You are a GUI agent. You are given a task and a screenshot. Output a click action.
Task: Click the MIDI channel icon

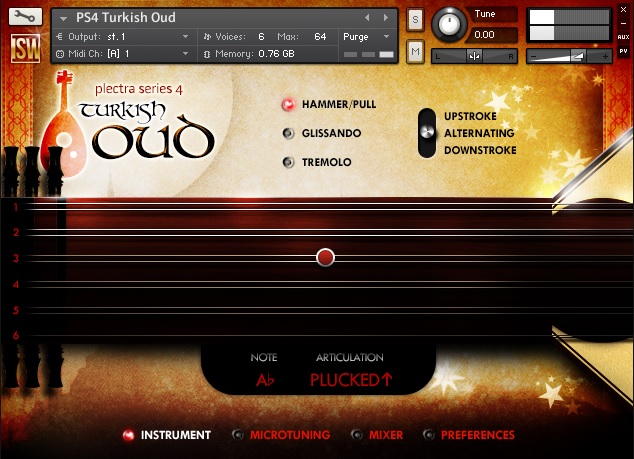point(60,54)
